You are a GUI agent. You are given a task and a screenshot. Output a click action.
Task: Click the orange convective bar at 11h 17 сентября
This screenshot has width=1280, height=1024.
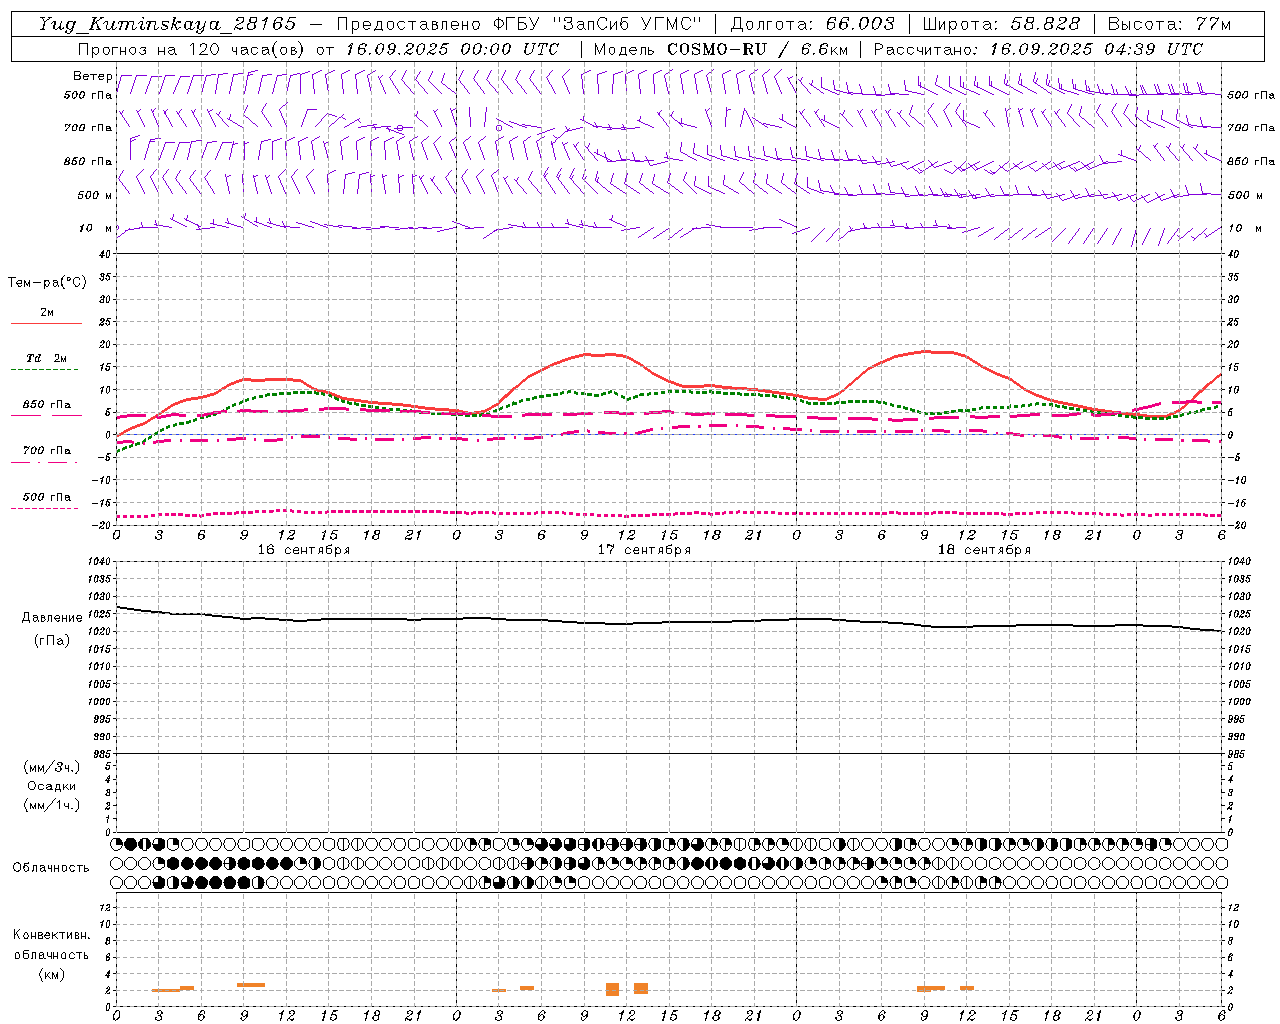pyautogui.click(x=612, y=989)
